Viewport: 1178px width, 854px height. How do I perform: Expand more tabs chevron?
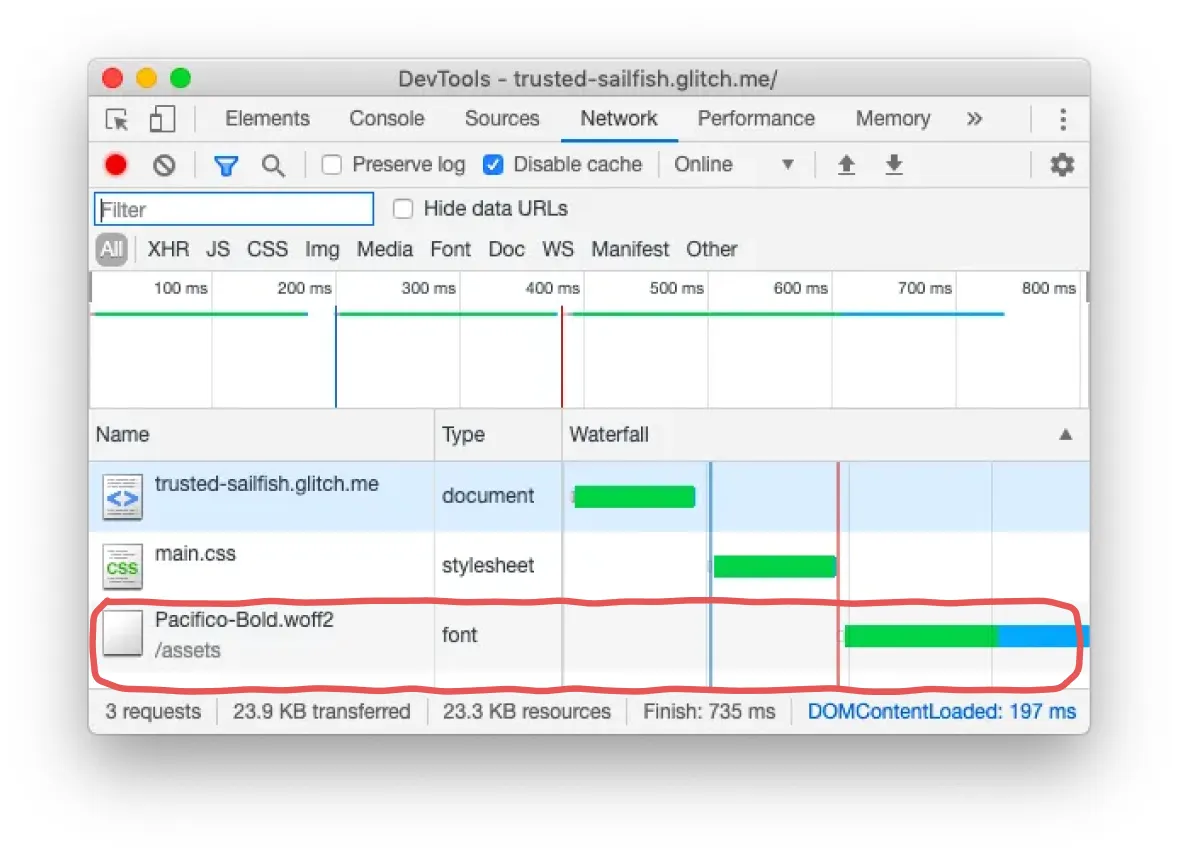click(x=974, y=119)
